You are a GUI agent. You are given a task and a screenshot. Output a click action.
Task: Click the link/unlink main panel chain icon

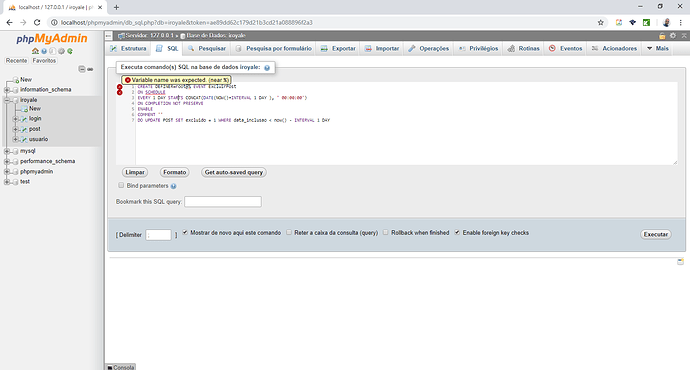point(90,69)
